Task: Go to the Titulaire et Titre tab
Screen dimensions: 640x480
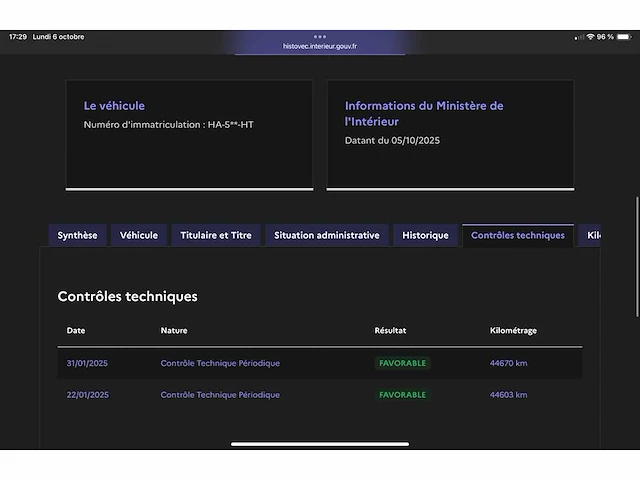Action: [216, 236]
